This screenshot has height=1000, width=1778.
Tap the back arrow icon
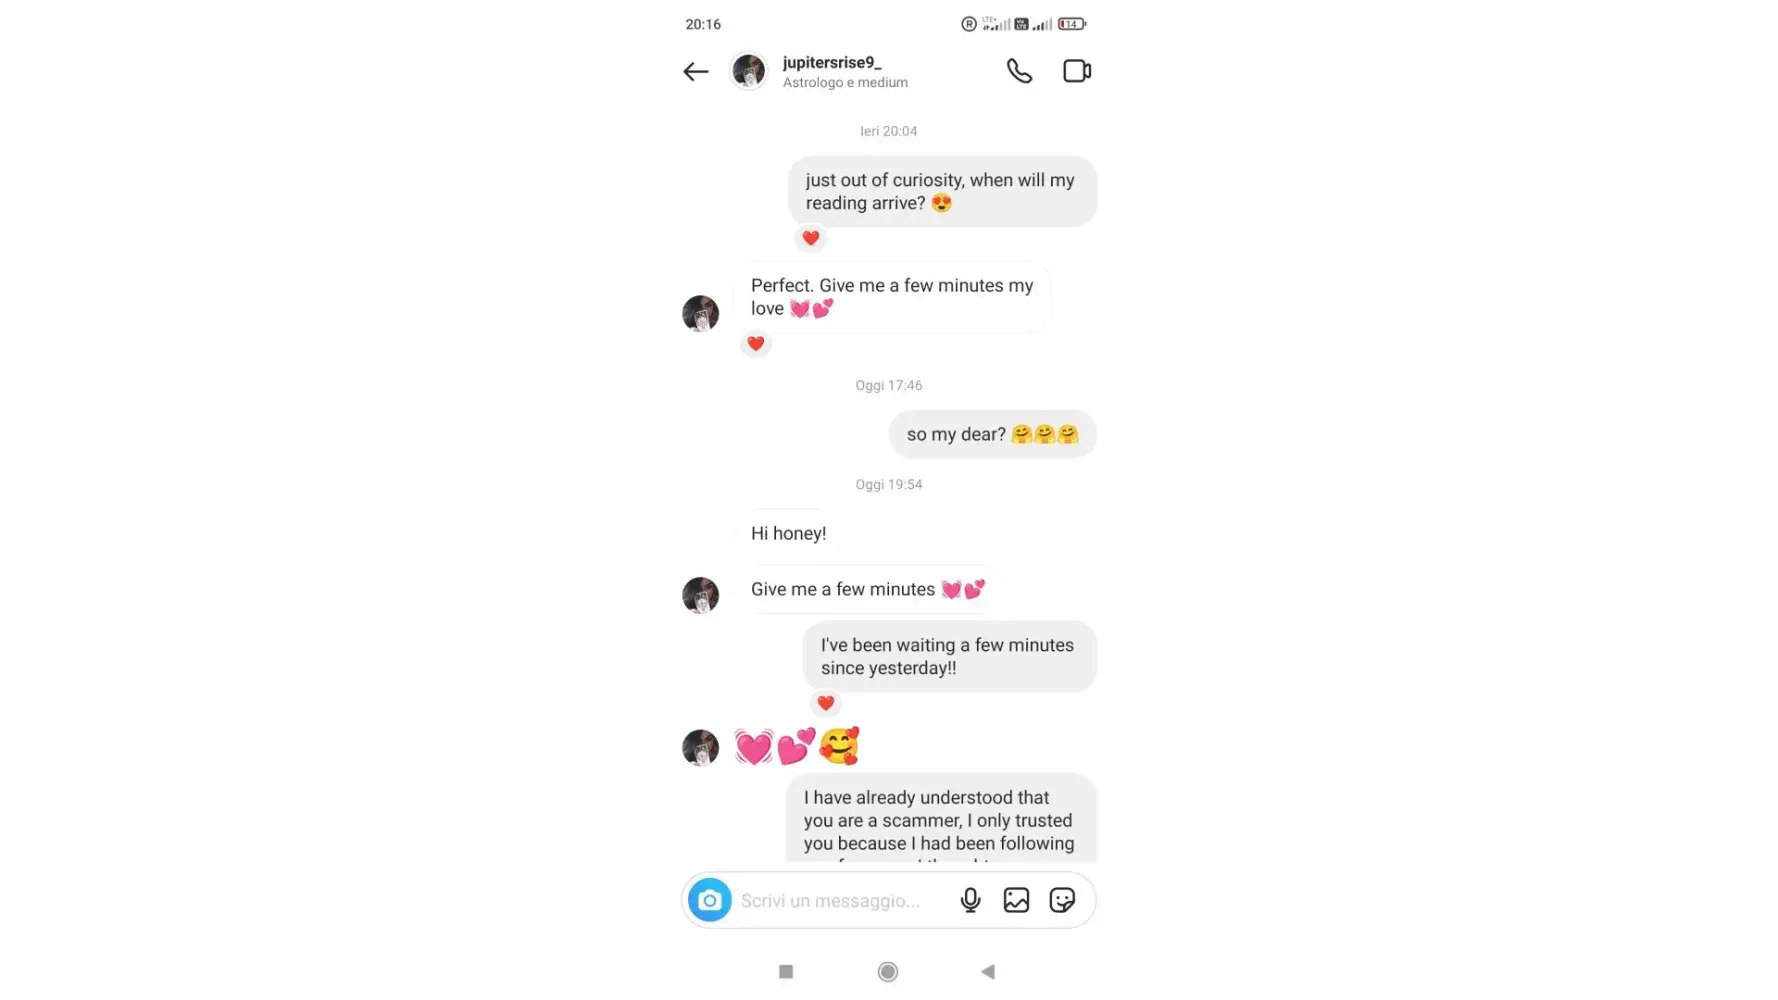click(x=696, y=71)
